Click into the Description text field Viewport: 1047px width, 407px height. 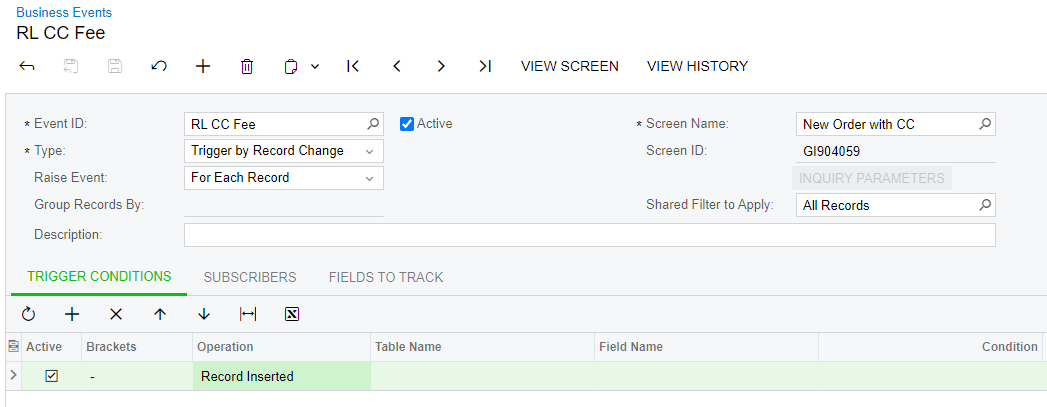point(589,235)
